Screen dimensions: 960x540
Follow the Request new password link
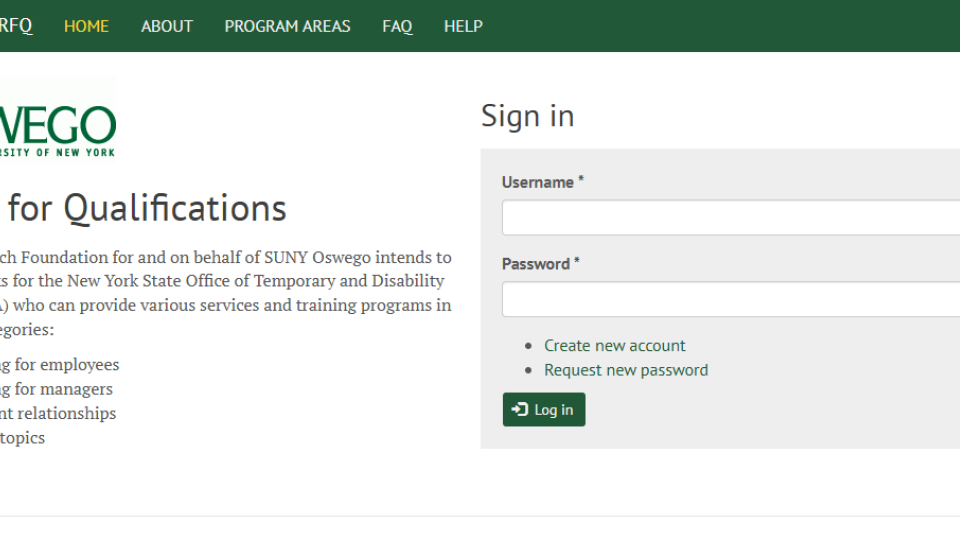pyautogui.click(x=626, y=370)
